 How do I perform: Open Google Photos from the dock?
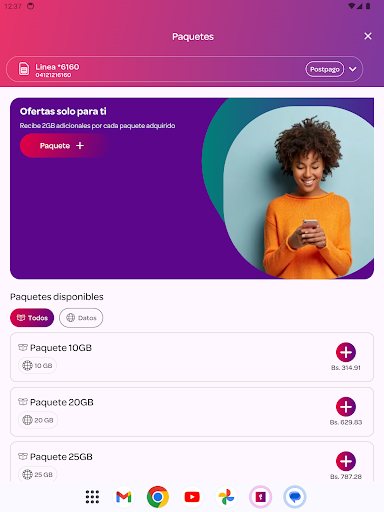click(226, 497)
